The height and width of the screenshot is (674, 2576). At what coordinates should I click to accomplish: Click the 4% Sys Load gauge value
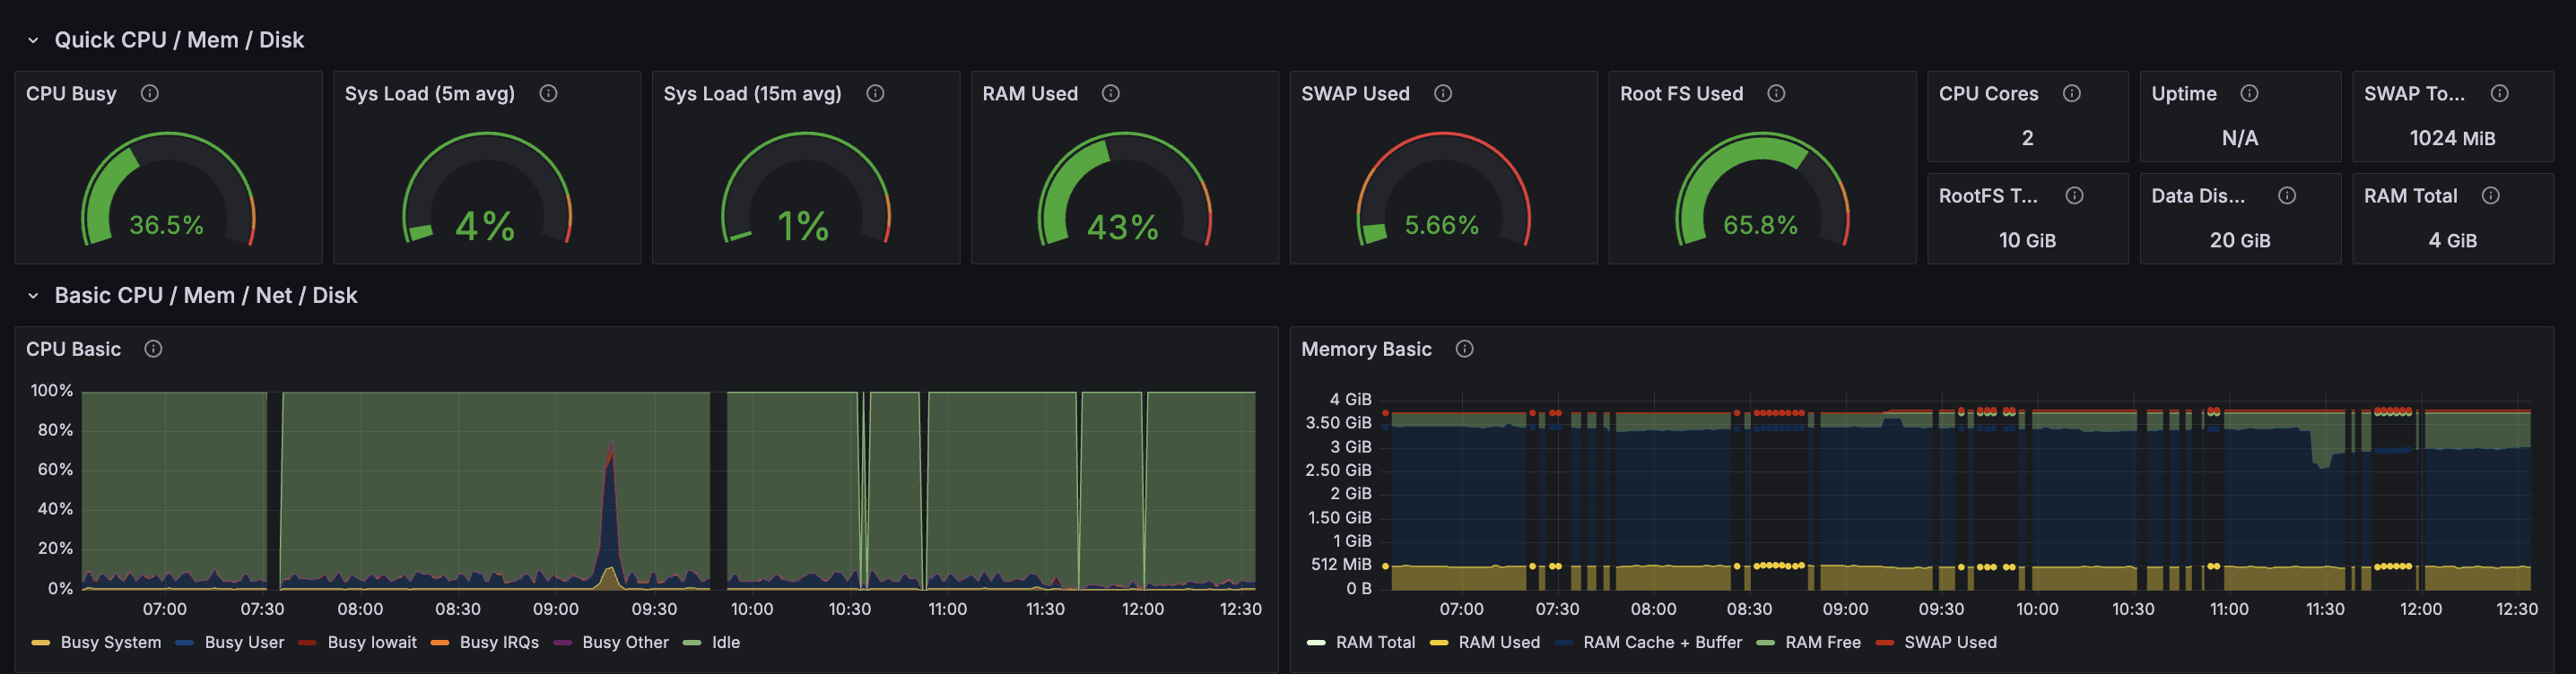[485, 226]
